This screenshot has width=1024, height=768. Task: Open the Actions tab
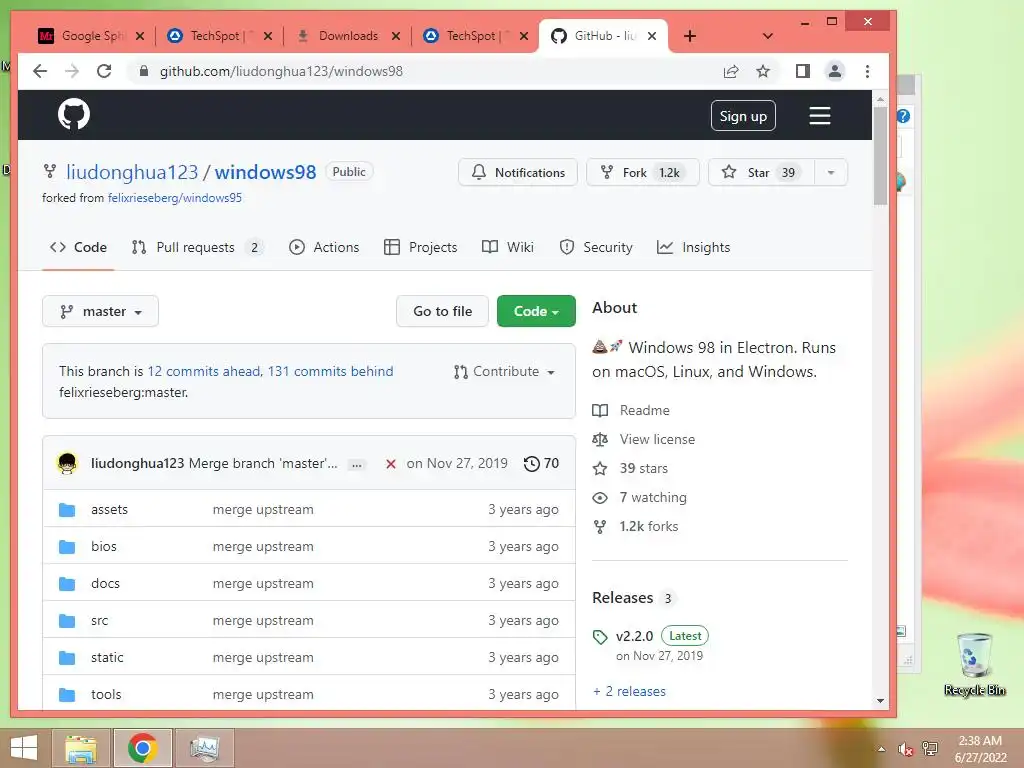pyautogui.click(x=325, y=248)
